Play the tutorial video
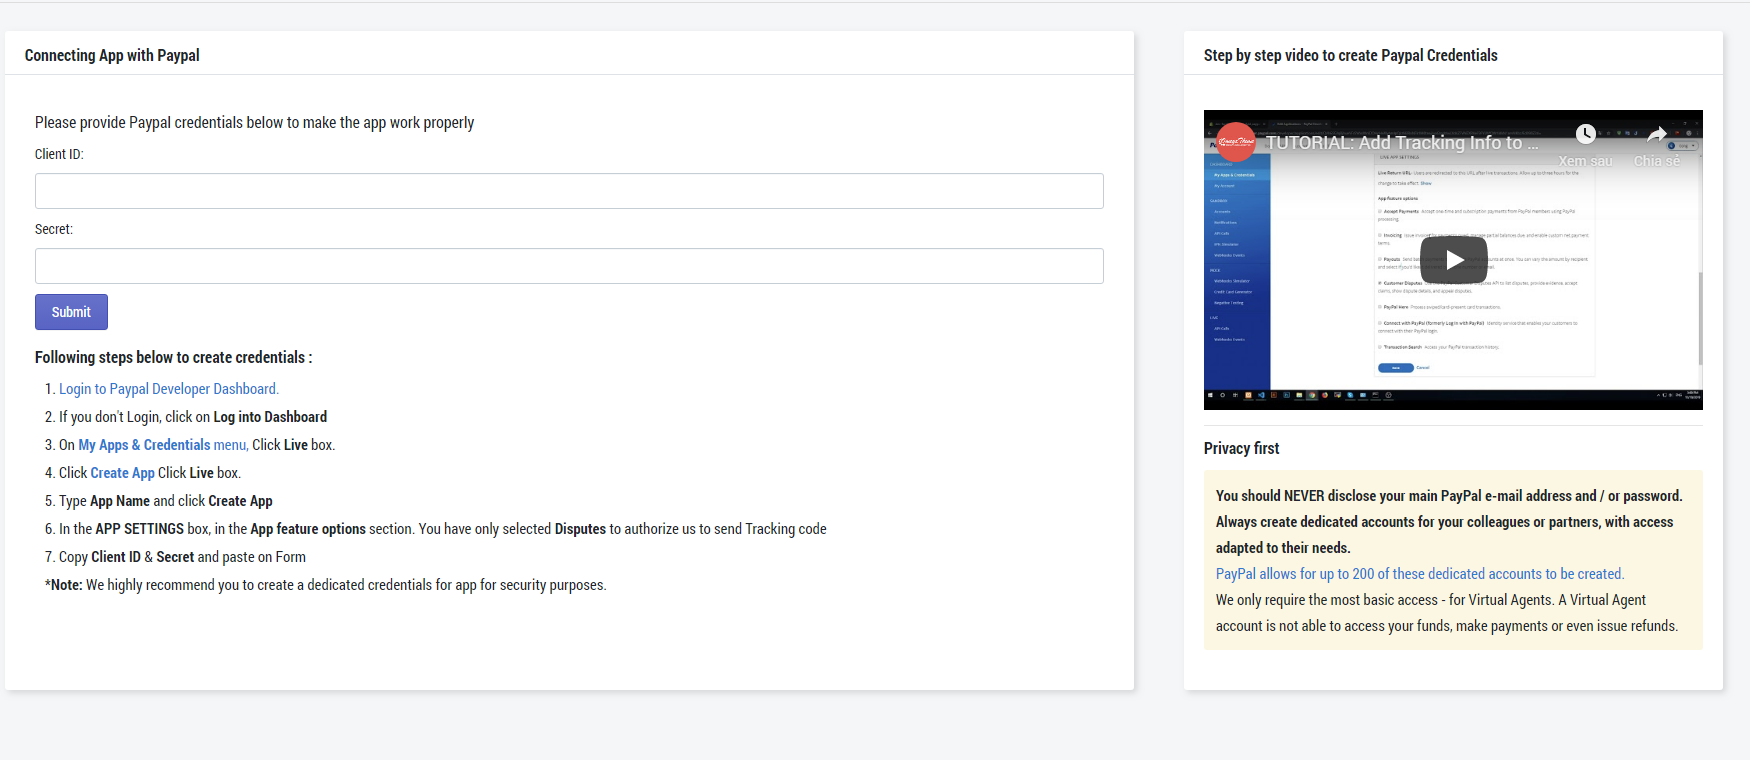1750x760 pixels. click(1453, 260)
